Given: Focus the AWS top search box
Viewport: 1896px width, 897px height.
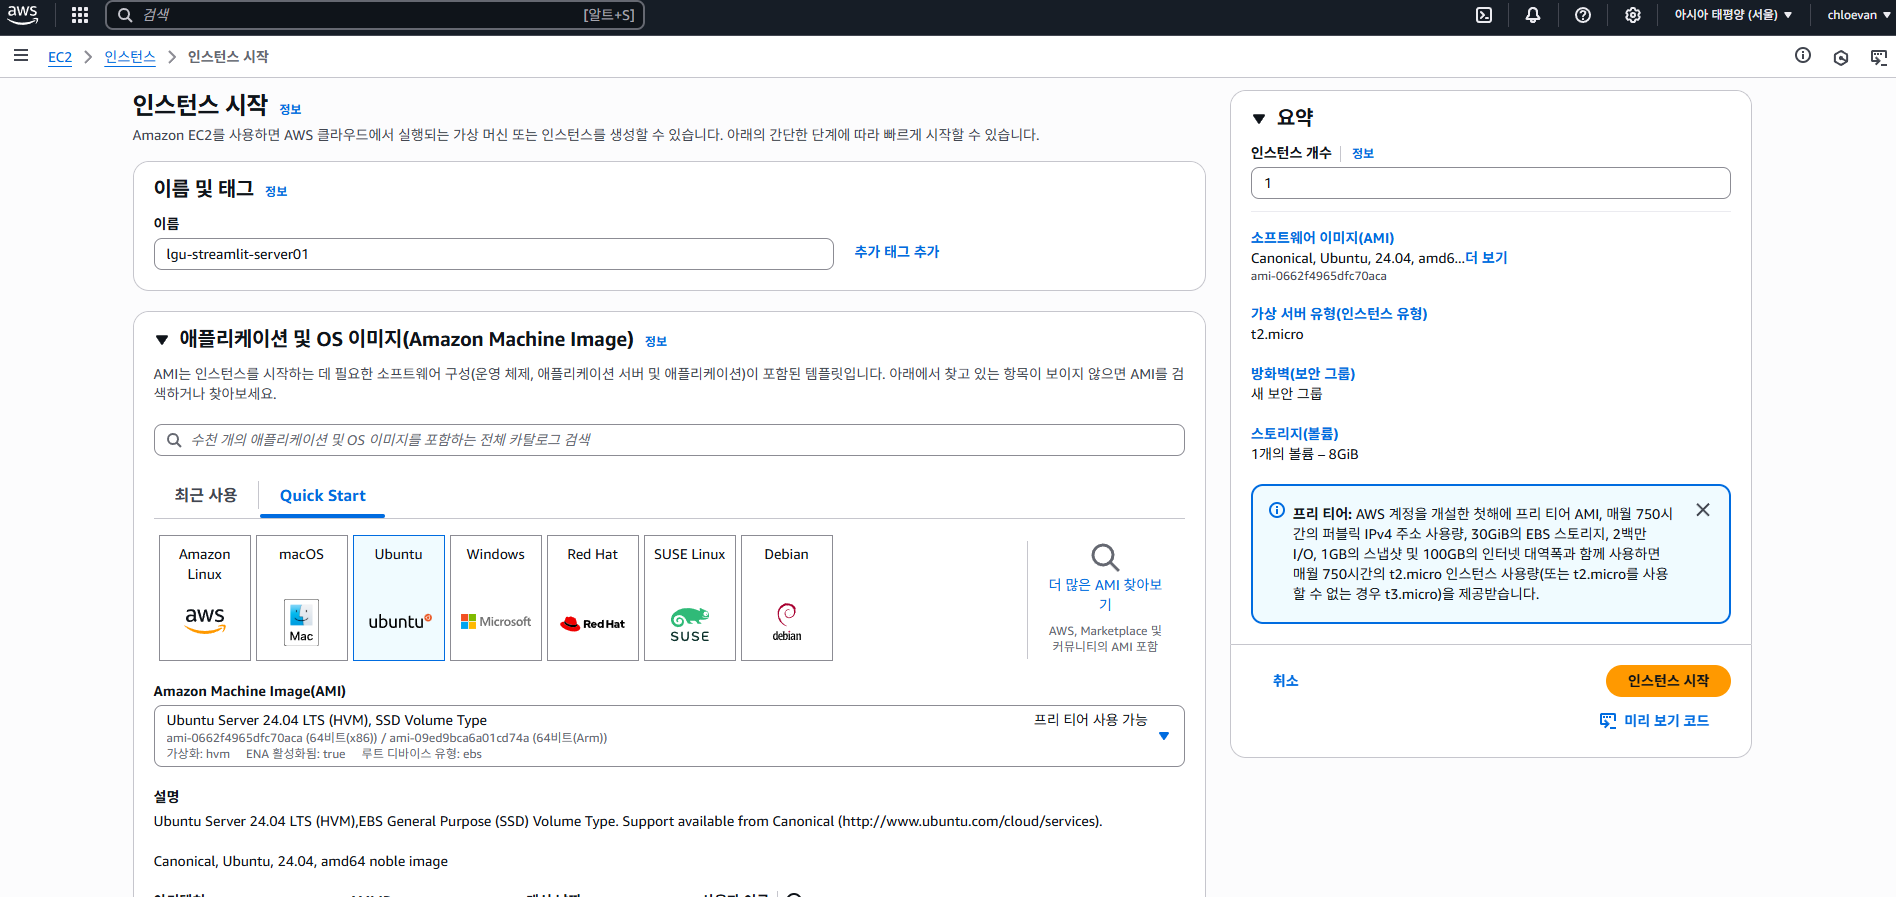Looking at the screenshot, I should click(375, 15).
